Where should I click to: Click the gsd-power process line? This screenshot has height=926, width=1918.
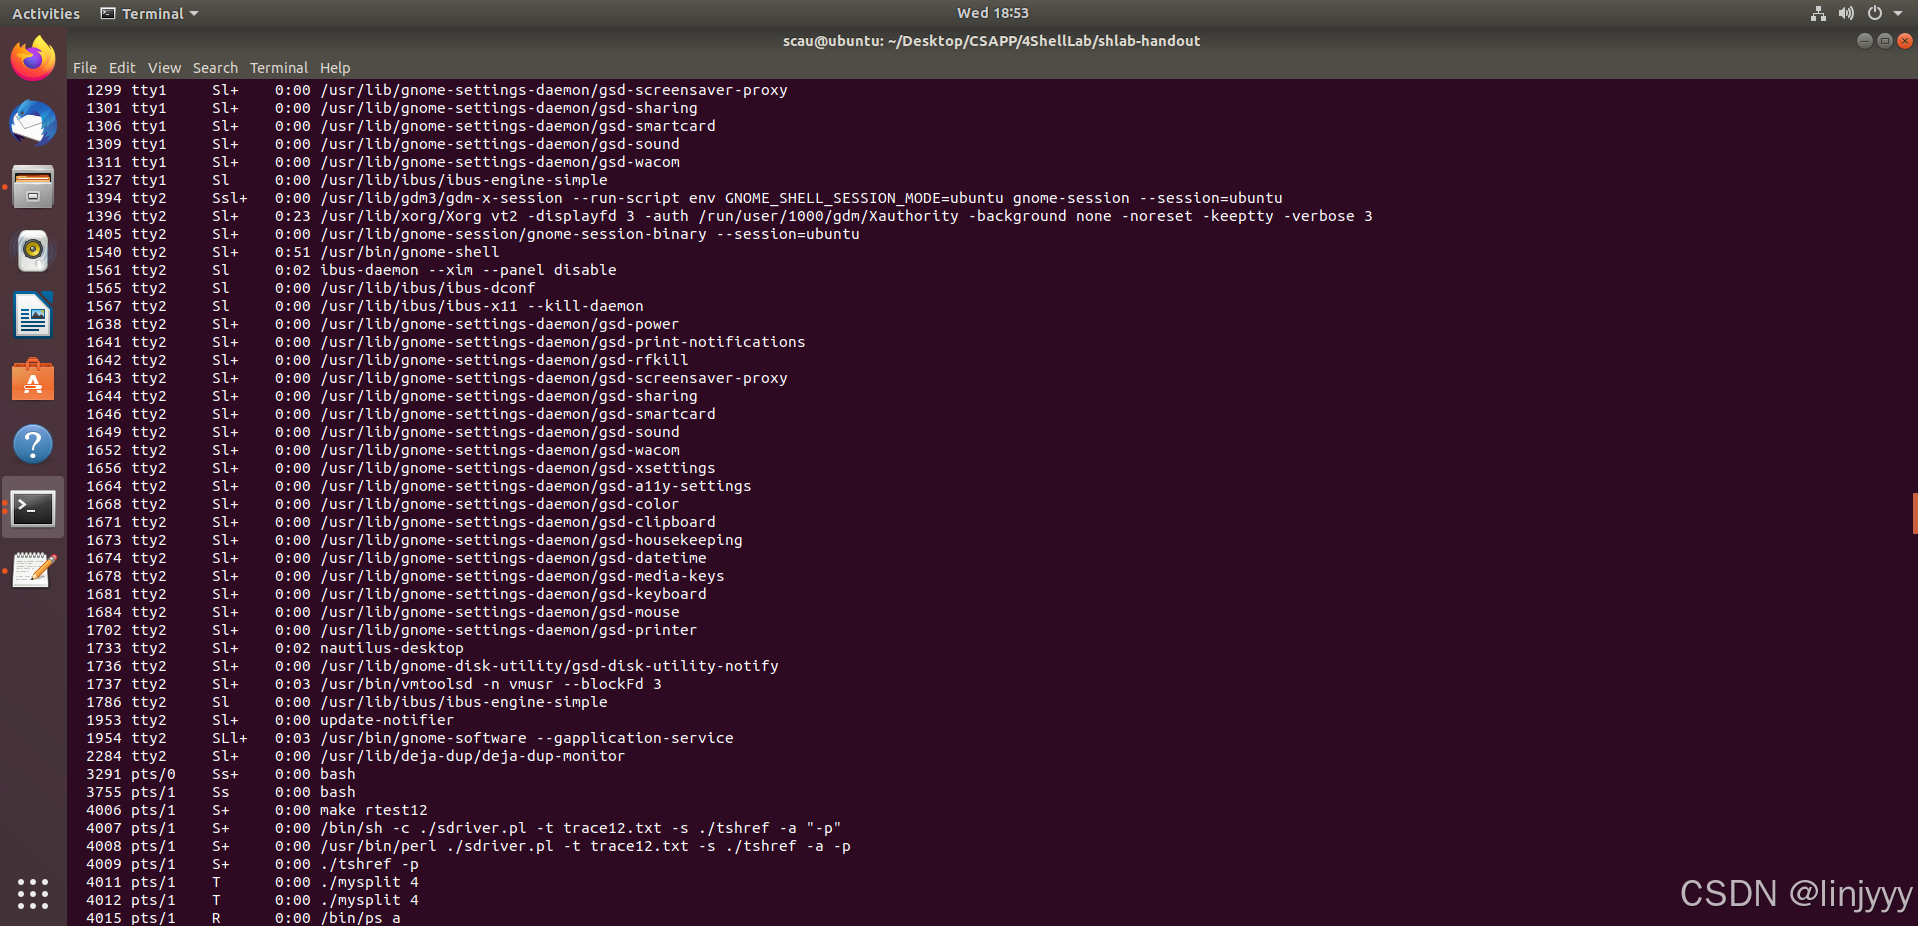(382, 324)
